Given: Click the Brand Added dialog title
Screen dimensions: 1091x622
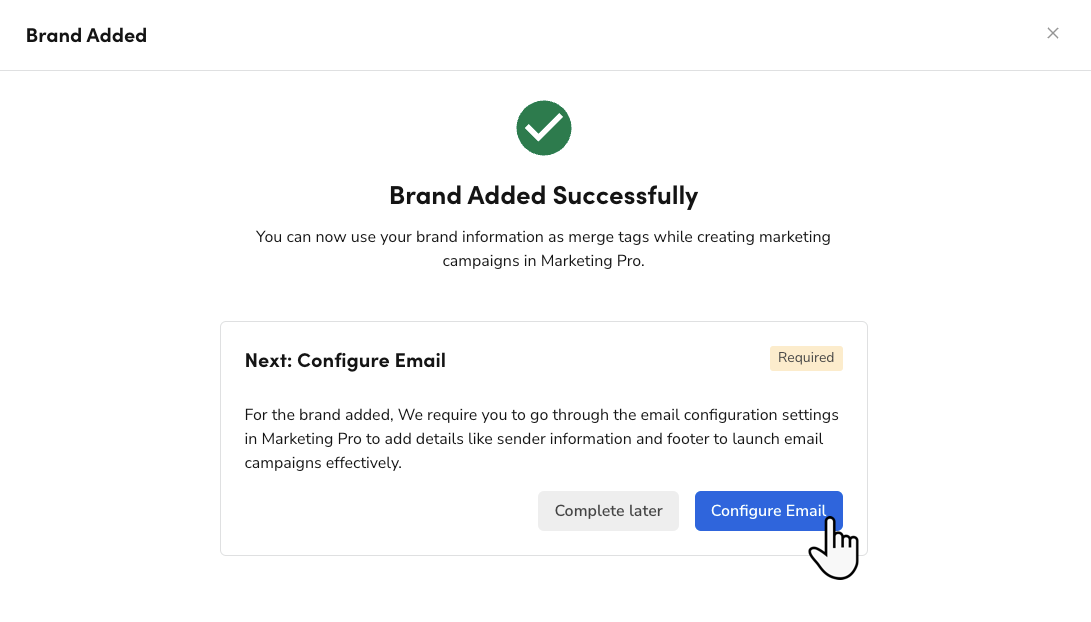Looking at the screenshot, I should point(86,35).
